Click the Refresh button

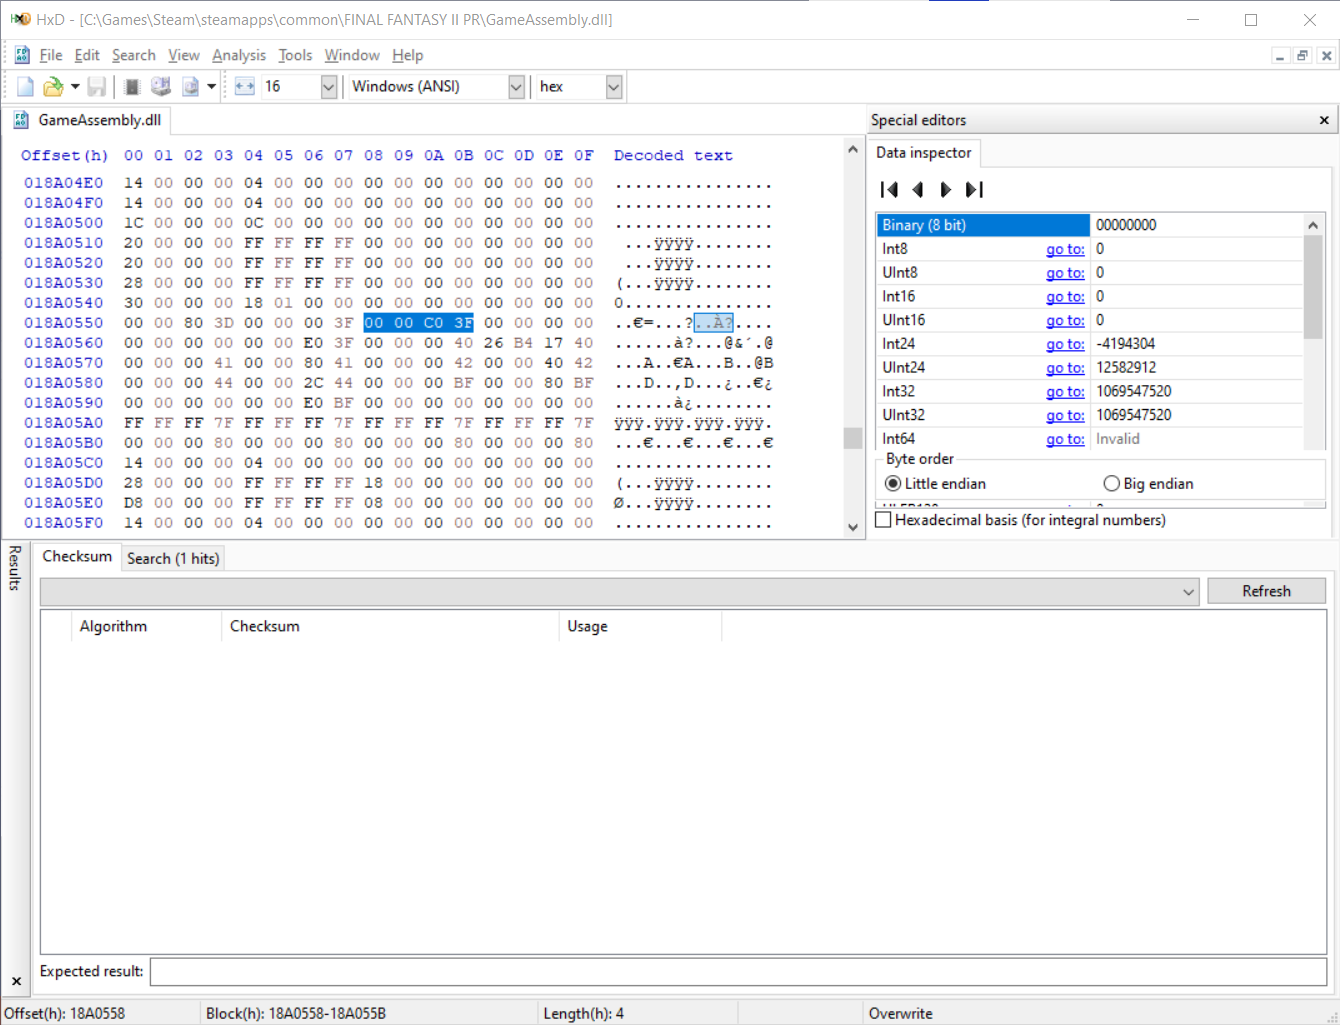[1266, 591]
